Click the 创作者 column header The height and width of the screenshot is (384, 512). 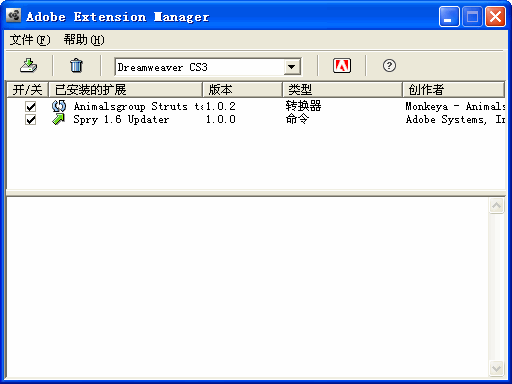point(453,90)
